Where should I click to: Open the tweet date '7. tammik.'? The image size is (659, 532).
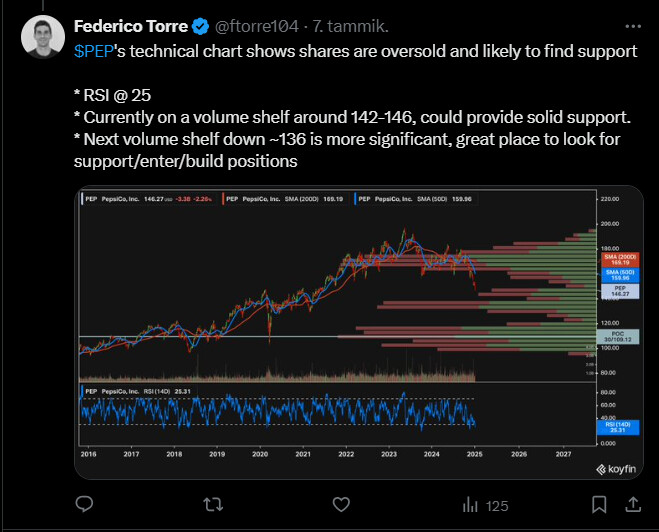point(351,26)
